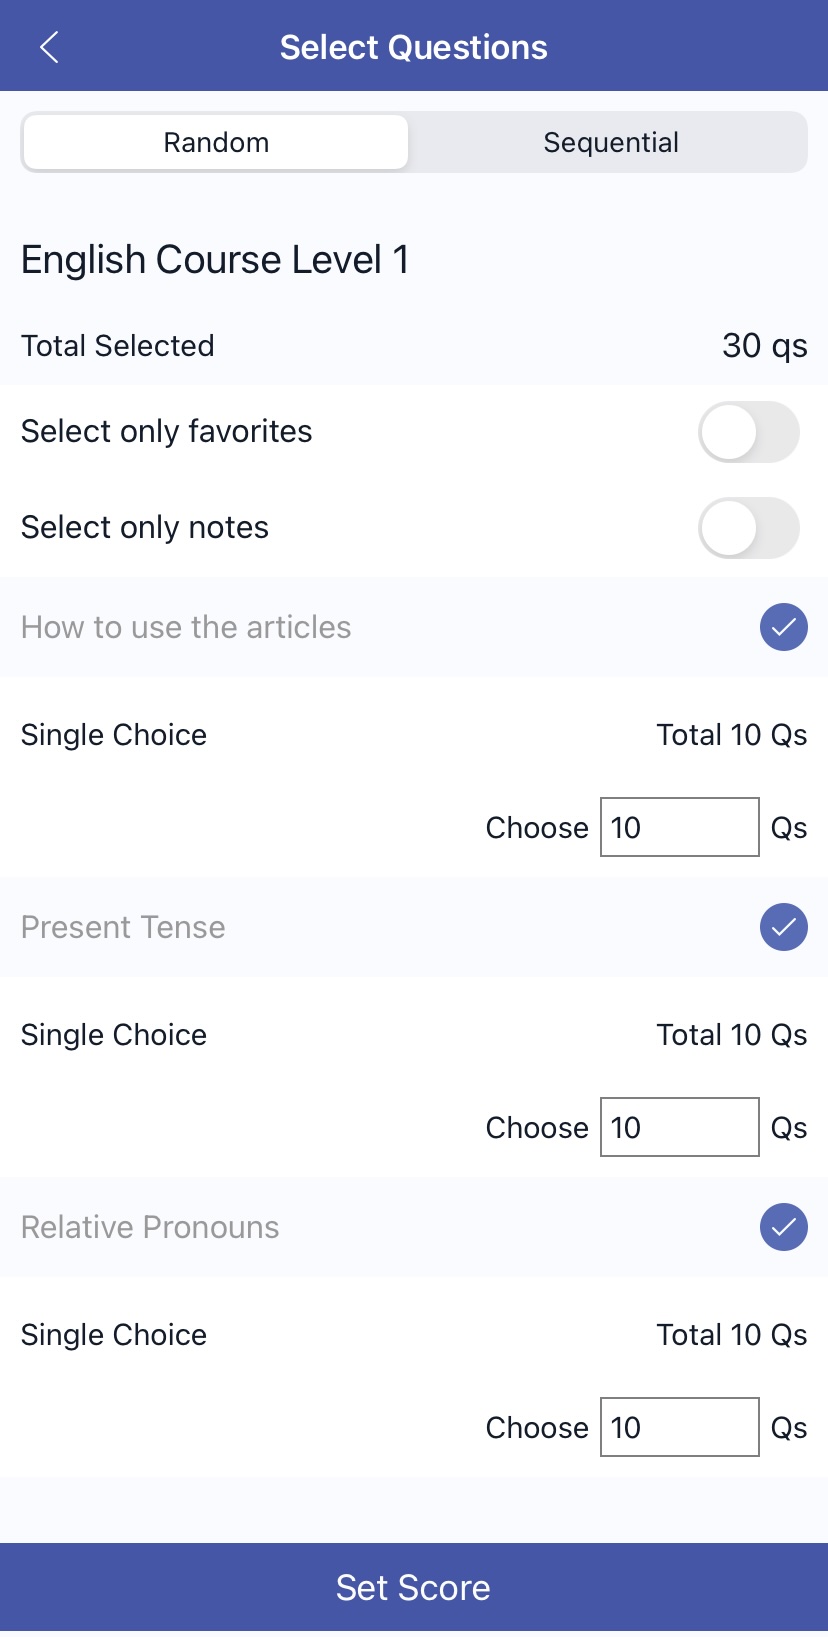Tap the English Course Level 1 title
The height and width of the screenshot is (1637, 828).
[215, 260]
